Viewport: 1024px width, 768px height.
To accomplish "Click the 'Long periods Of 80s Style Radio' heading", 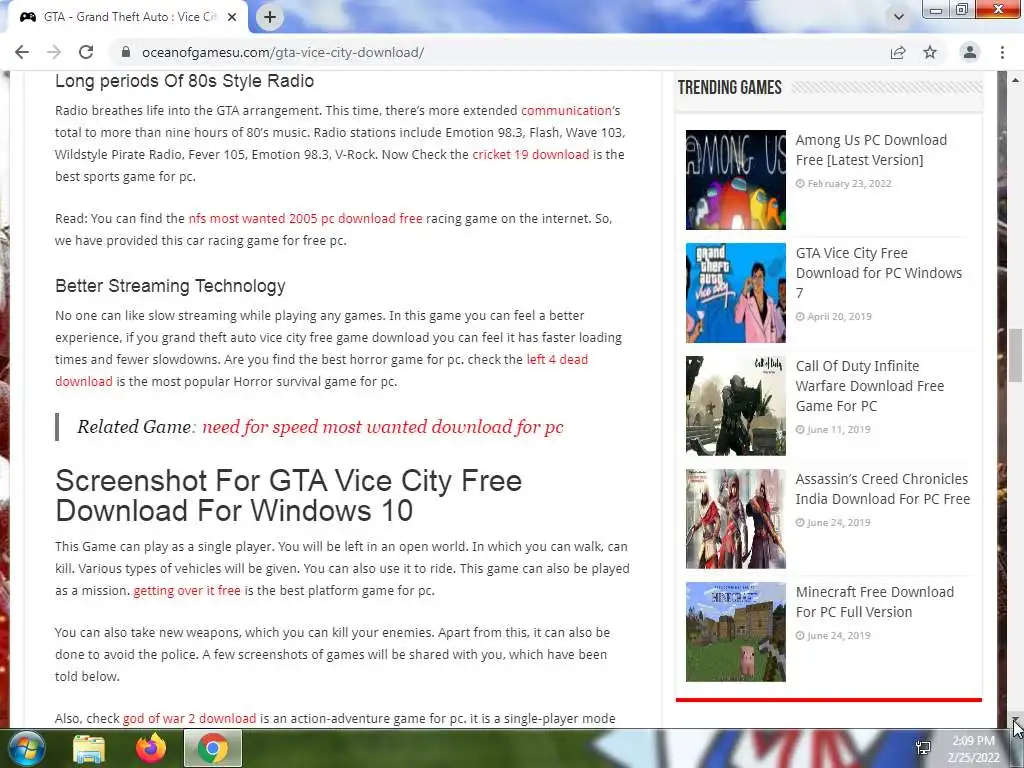I will (185, 81).
